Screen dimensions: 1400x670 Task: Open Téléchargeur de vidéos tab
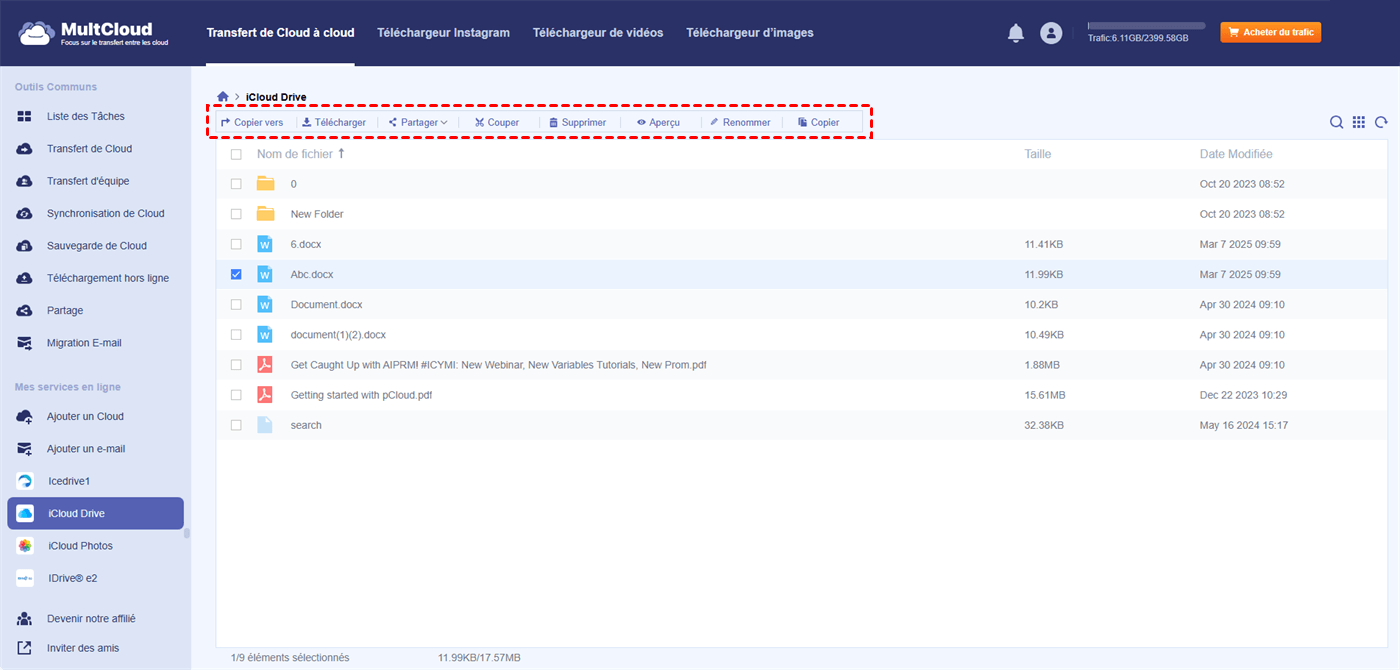tap(598, 33)
